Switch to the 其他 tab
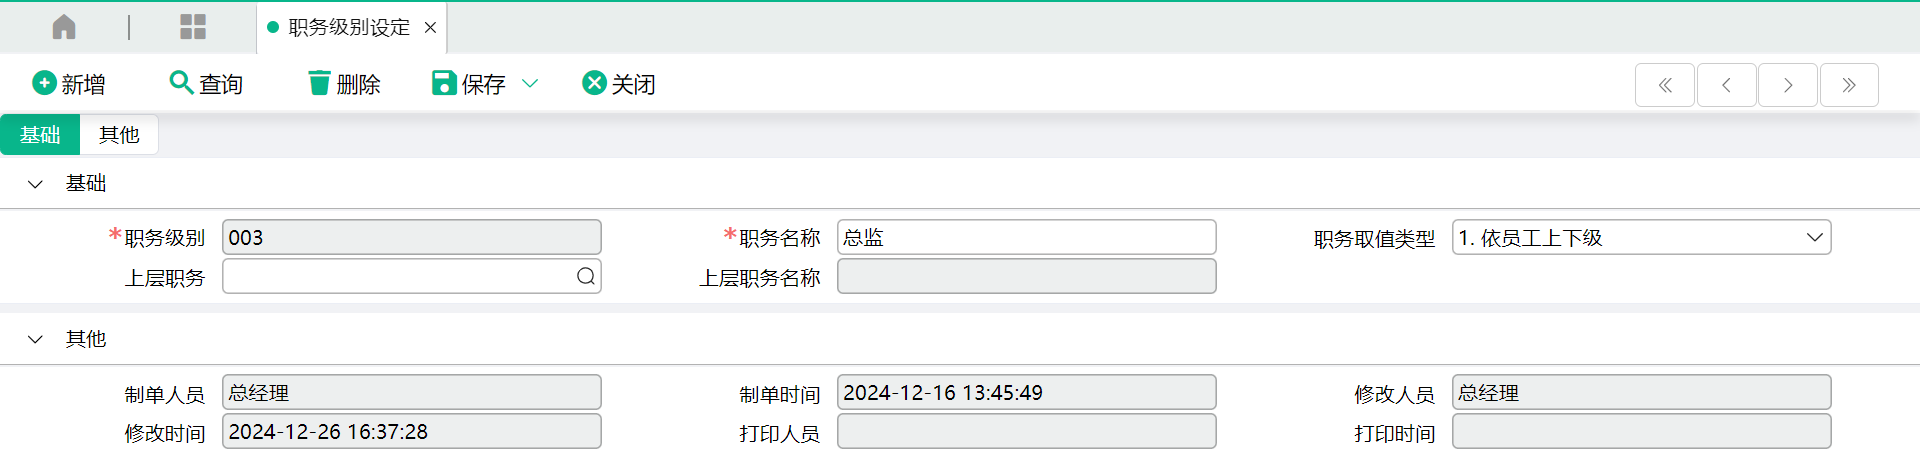 click(119, 135)
